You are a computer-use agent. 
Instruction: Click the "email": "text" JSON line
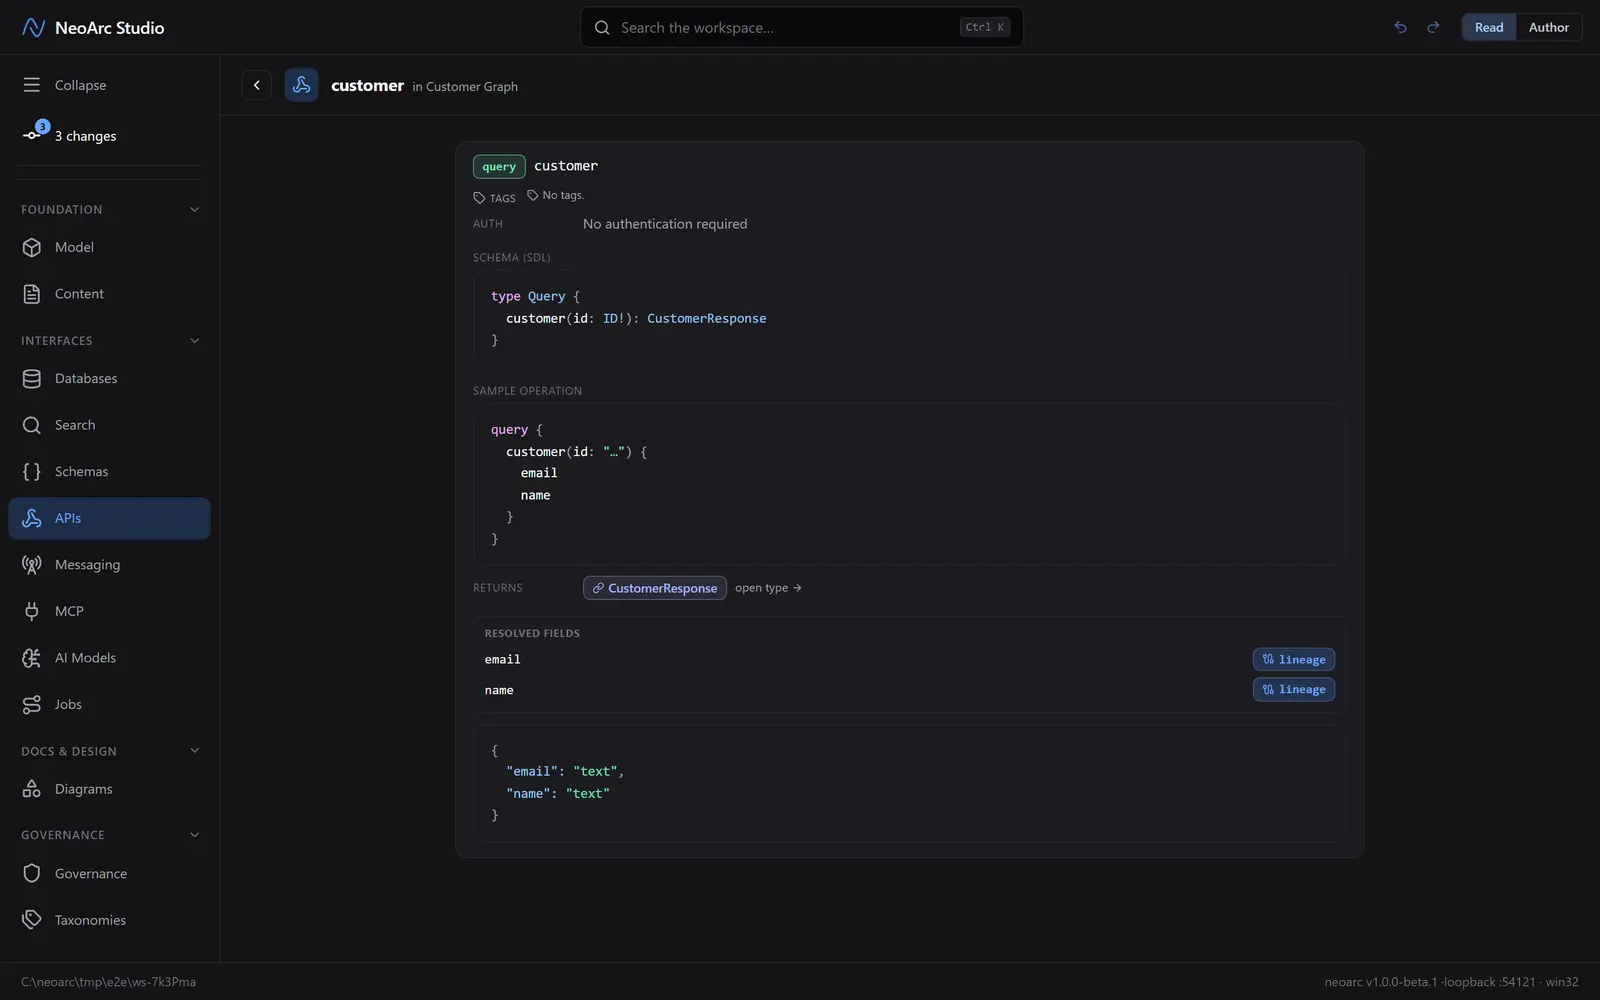(x=565, y=771)
